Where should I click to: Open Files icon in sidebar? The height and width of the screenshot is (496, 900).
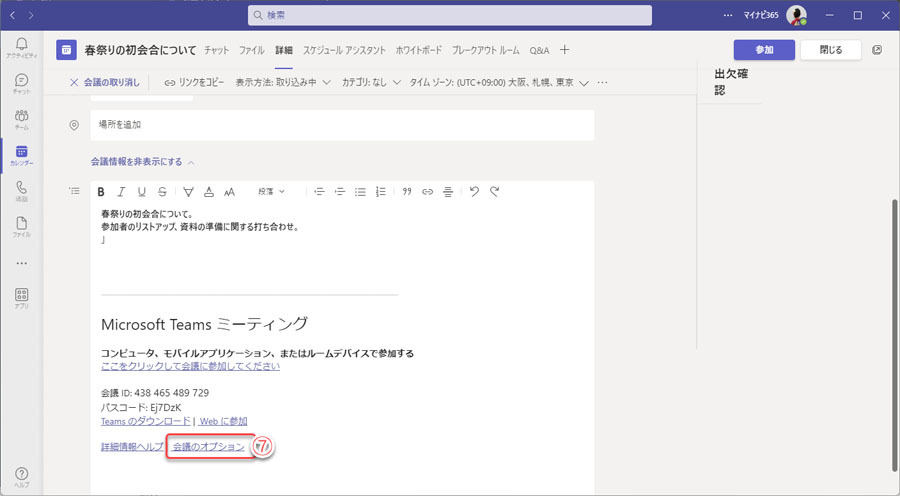21,227
